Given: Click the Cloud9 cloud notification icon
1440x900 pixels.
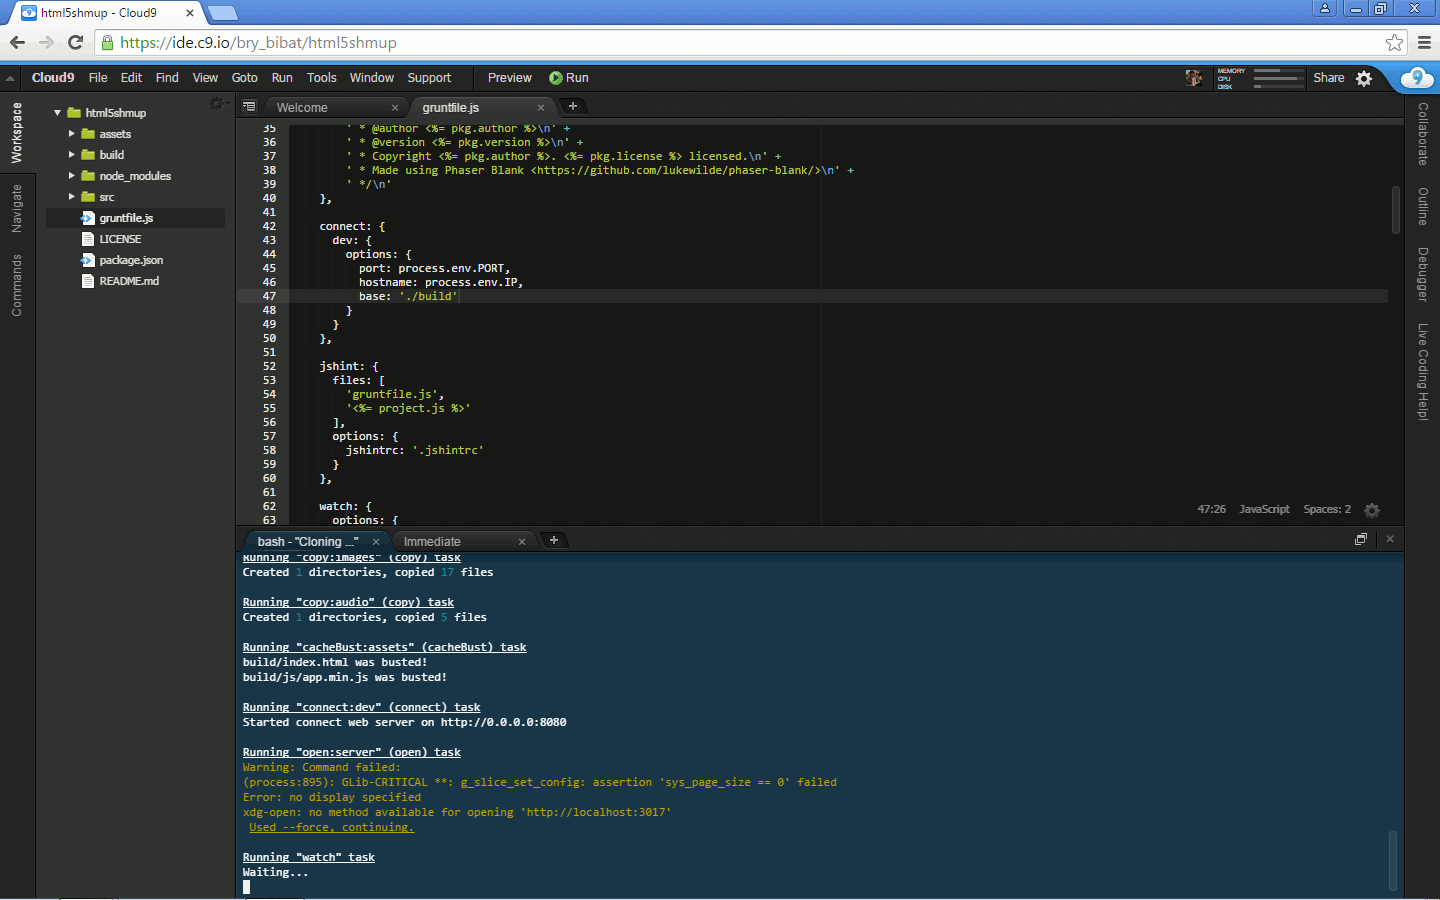Looking at the screenshot, I should [1416, 78].
